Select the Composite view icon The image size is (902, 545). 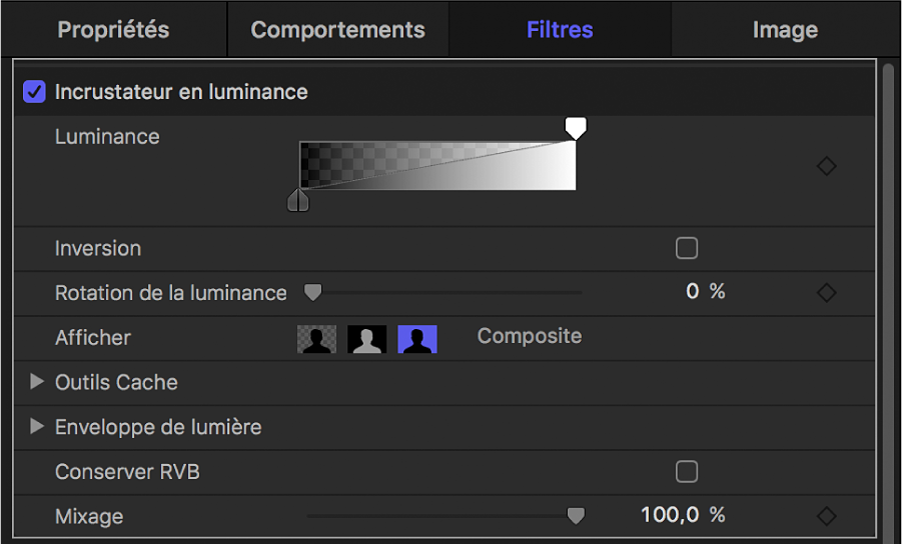(x=417, y=339)
